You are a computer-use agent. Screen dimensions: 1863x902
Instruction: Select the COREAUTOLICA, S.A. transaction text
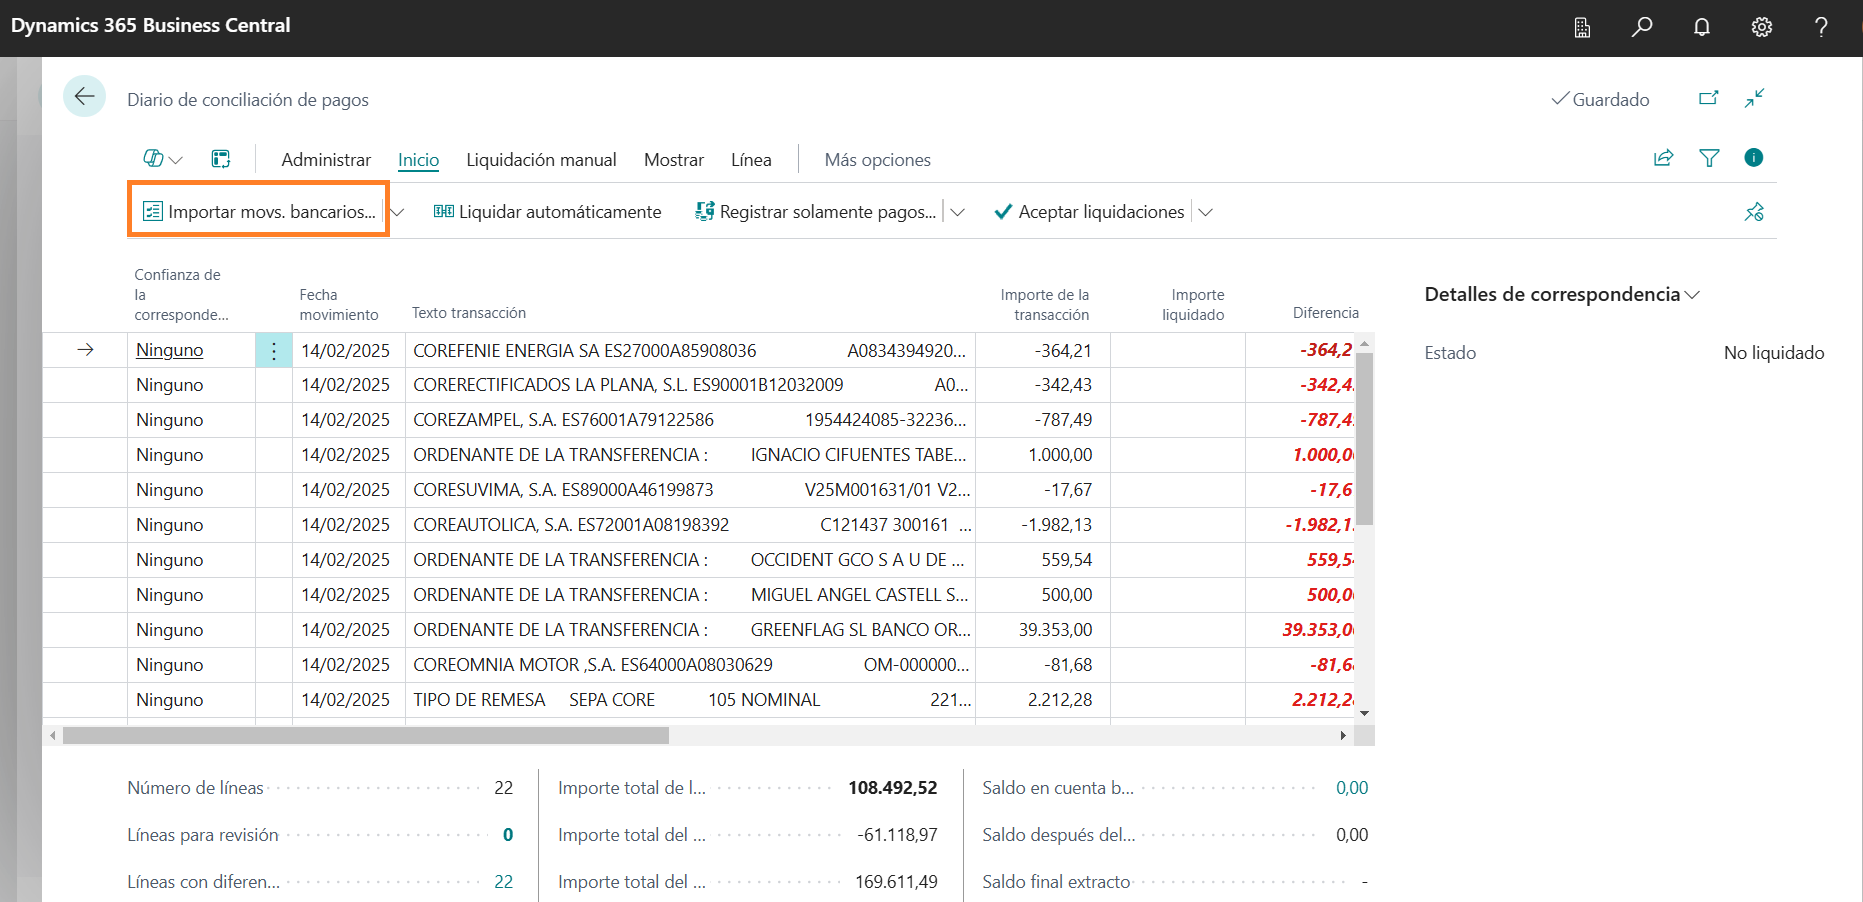point(690,525)
